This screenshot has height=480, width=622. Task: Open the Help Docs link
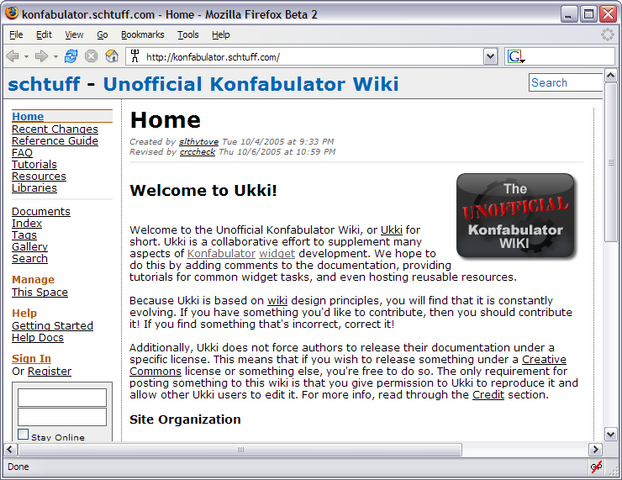(38, 338)
